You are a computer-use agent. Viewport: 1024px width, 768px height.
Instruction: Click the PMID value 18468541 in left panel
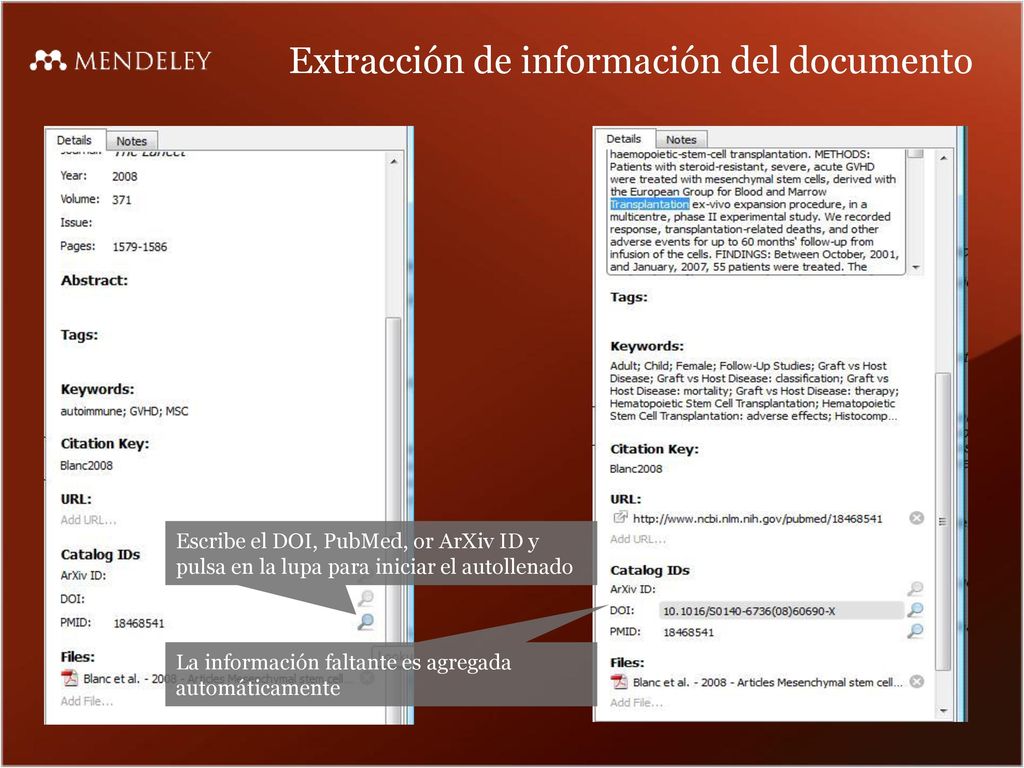pos(138,623)
